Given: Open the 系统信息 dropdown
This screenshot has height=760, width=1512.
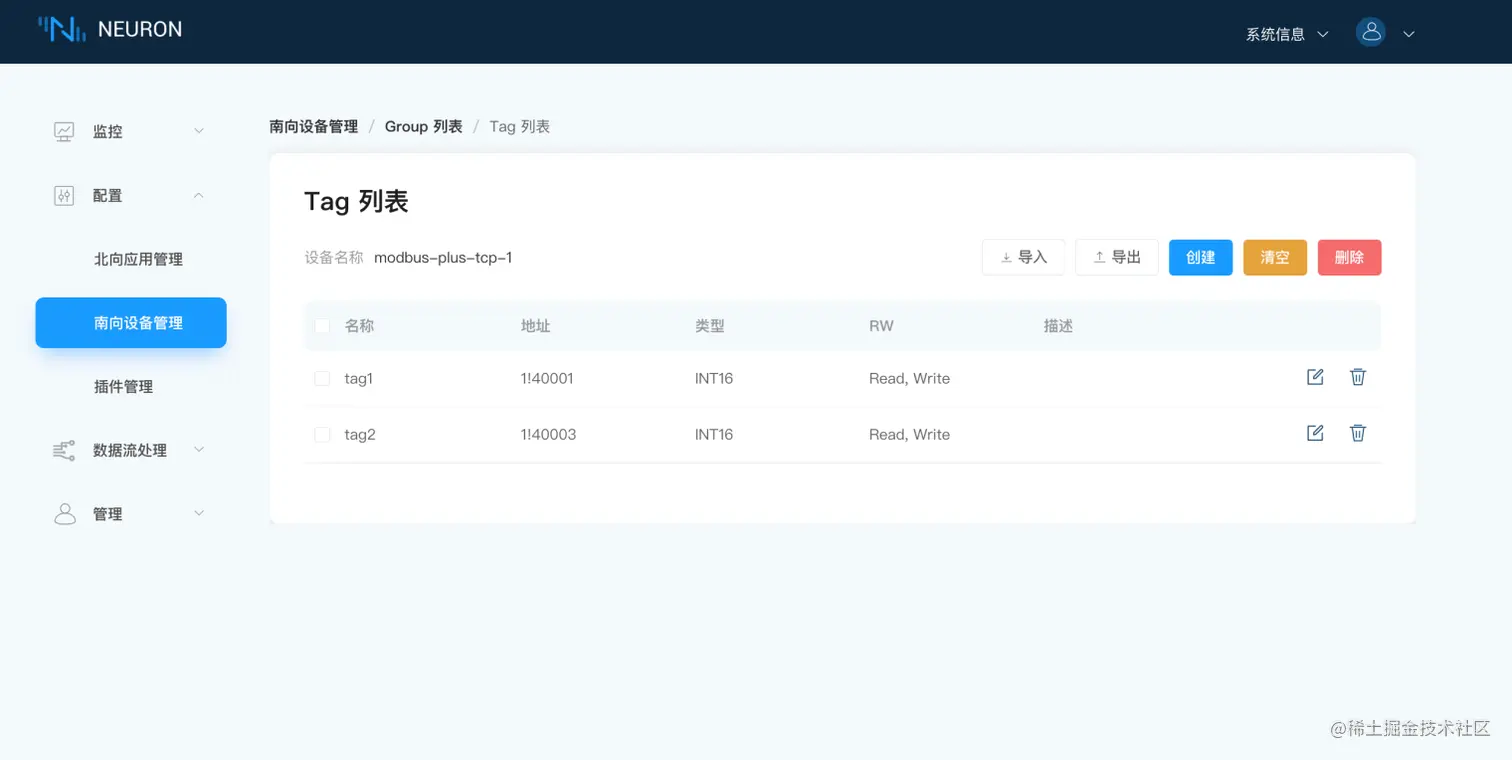Looking at the screenshot, I should point(1287,34).
